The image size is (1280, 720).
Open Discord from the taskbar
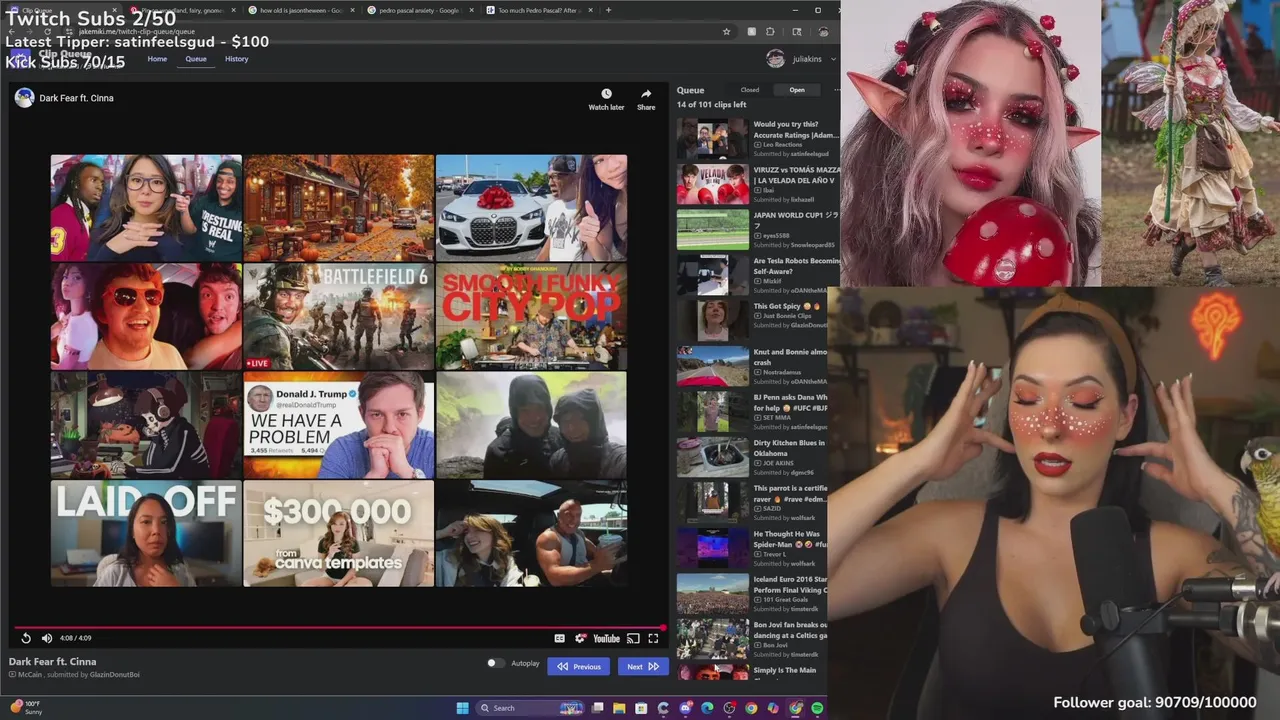pos(685,708)
